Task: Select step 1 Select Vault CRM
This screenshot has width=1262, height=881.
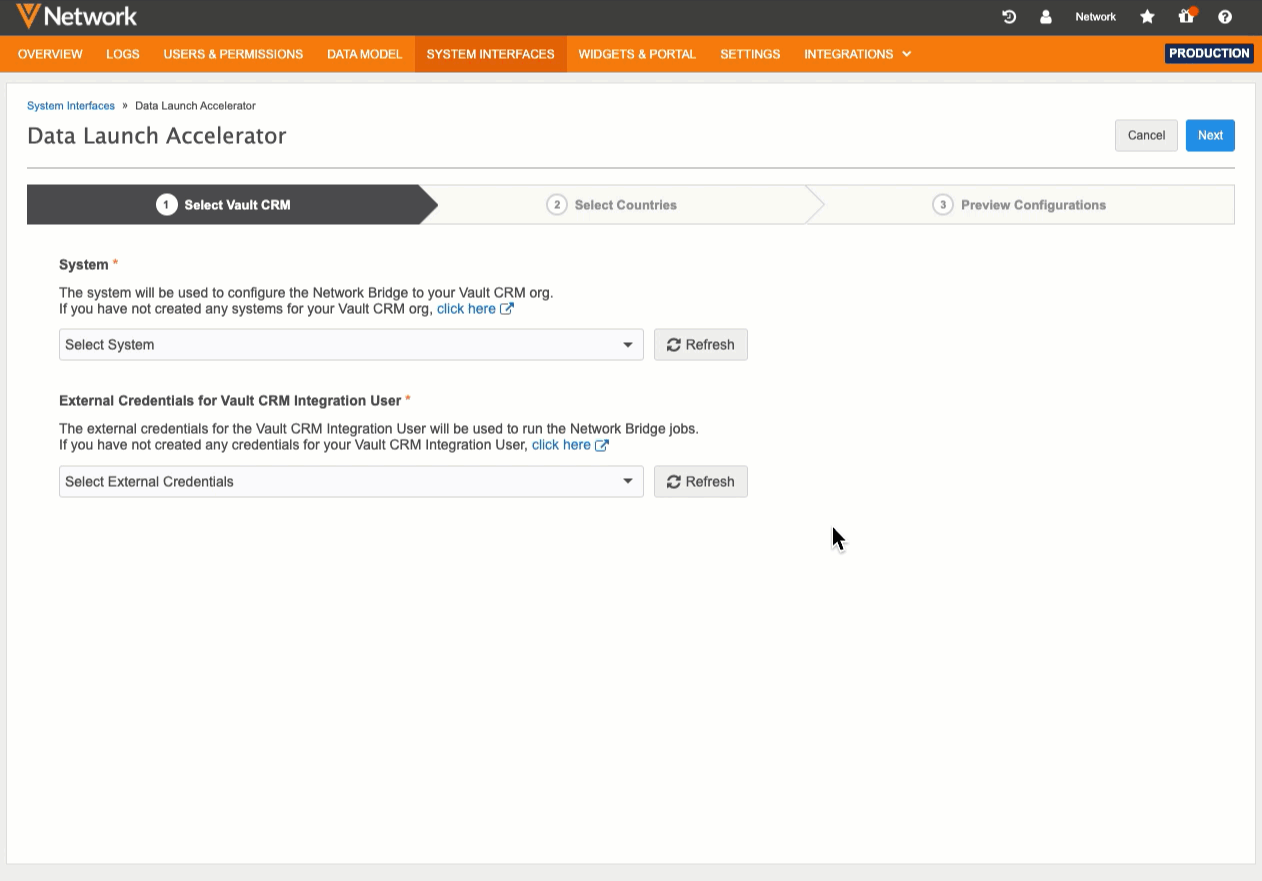Action: point(232,205)
